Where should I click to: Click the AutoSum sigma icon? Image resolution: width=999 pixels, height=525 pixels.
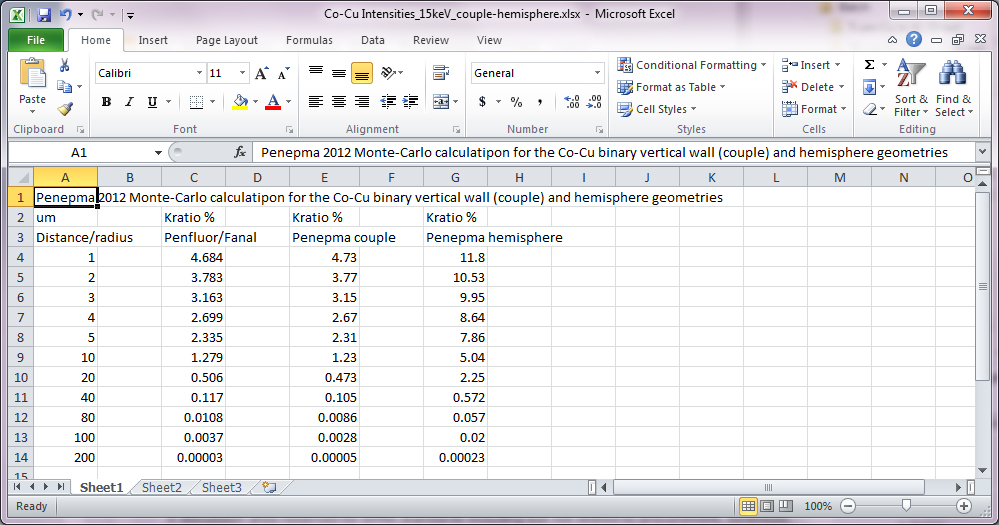coord(869,65)
